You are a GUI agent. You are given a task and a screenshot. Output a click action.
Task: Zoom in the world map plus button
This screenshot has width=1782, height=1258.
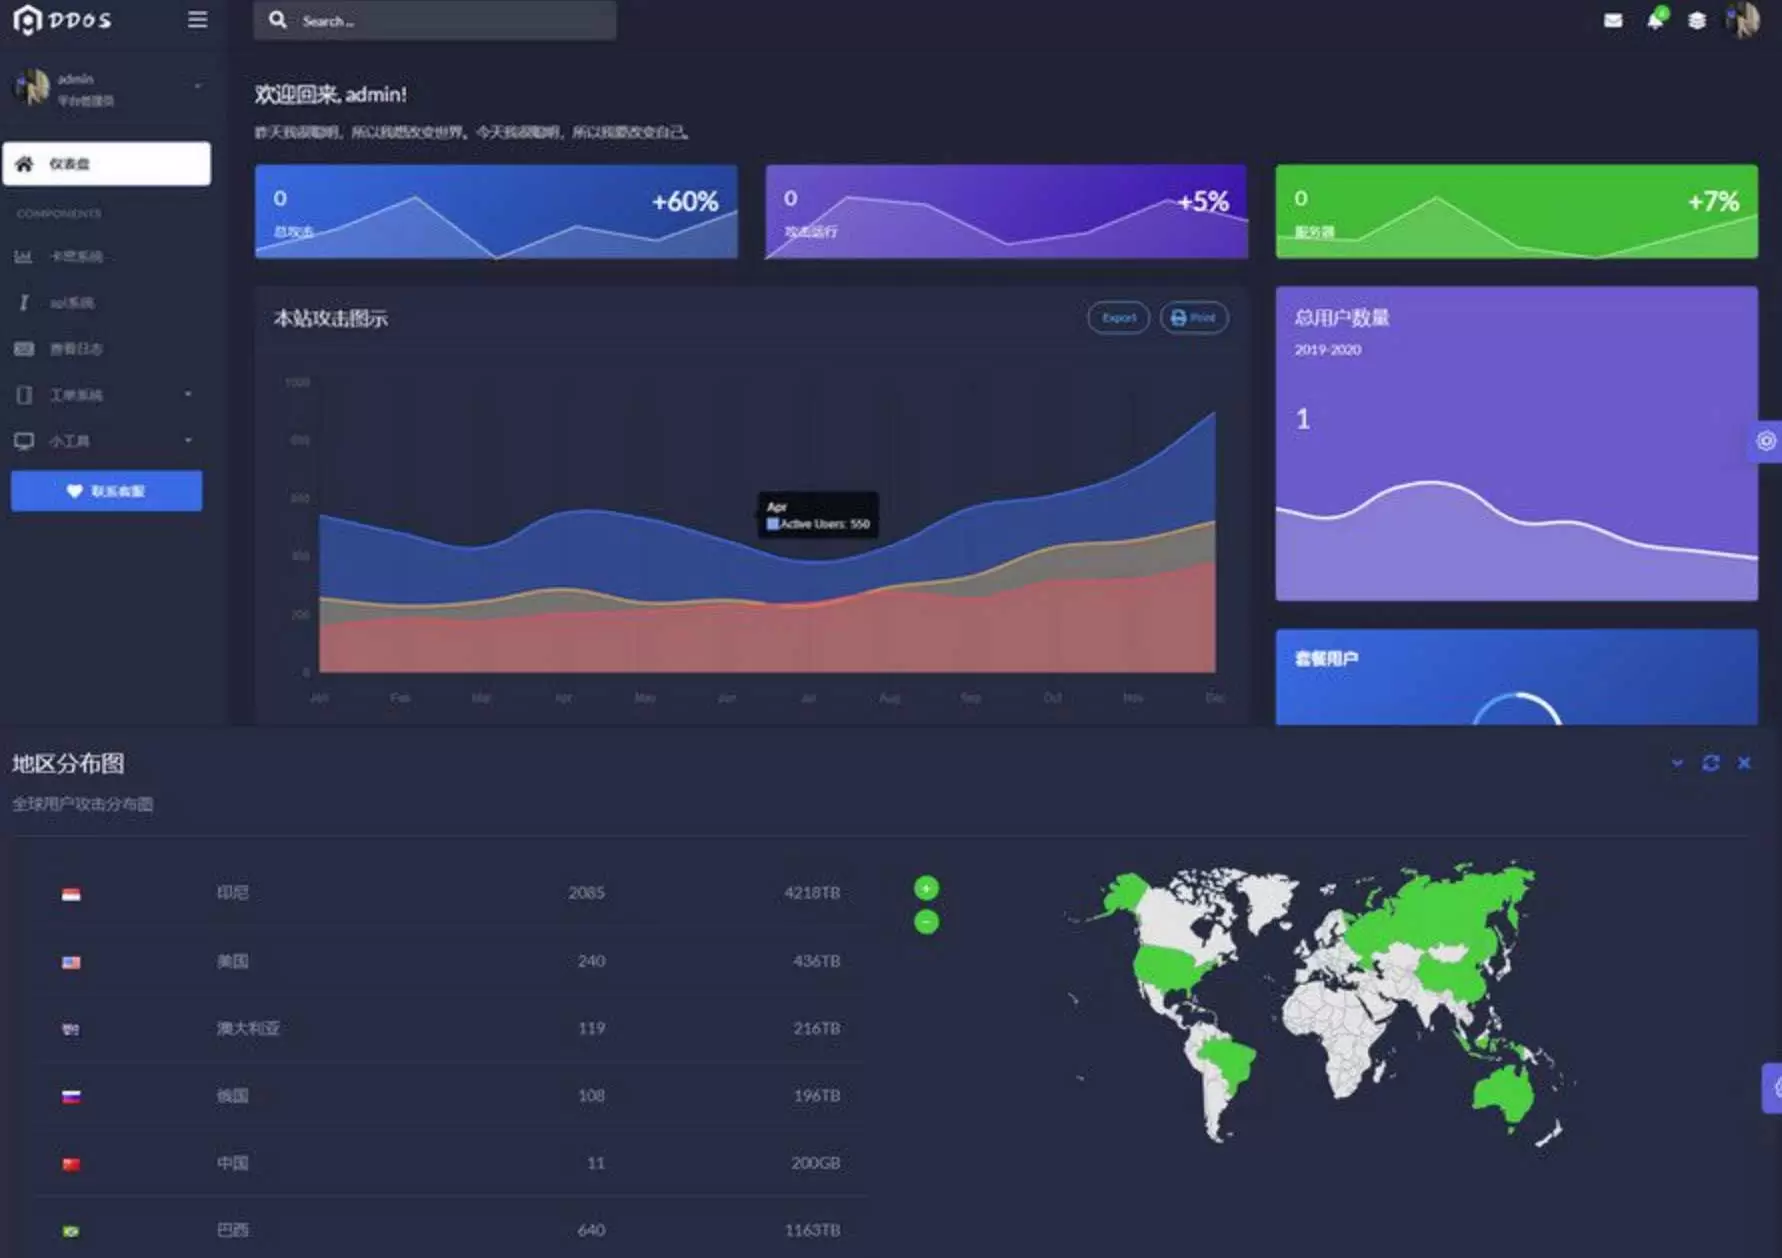pos(927,888)
